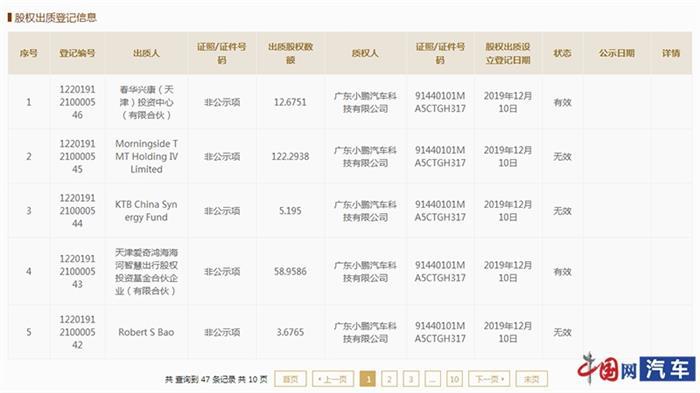Click the 出质人 column header
Image resolution: width=700 pixels, height=393 pixels.
point(146,53)
